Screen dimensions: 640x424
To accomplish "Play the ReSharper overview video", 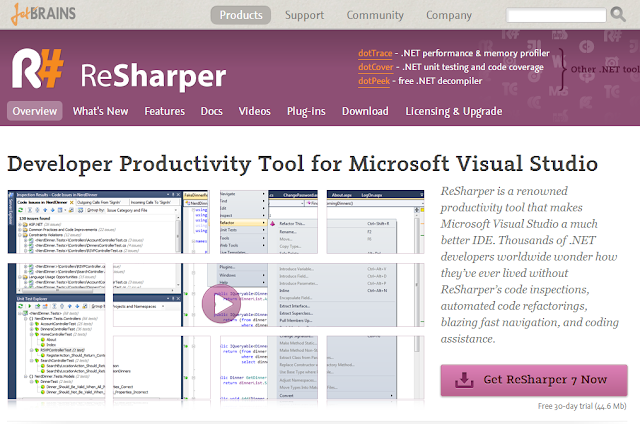I will (x=222, y=304).
